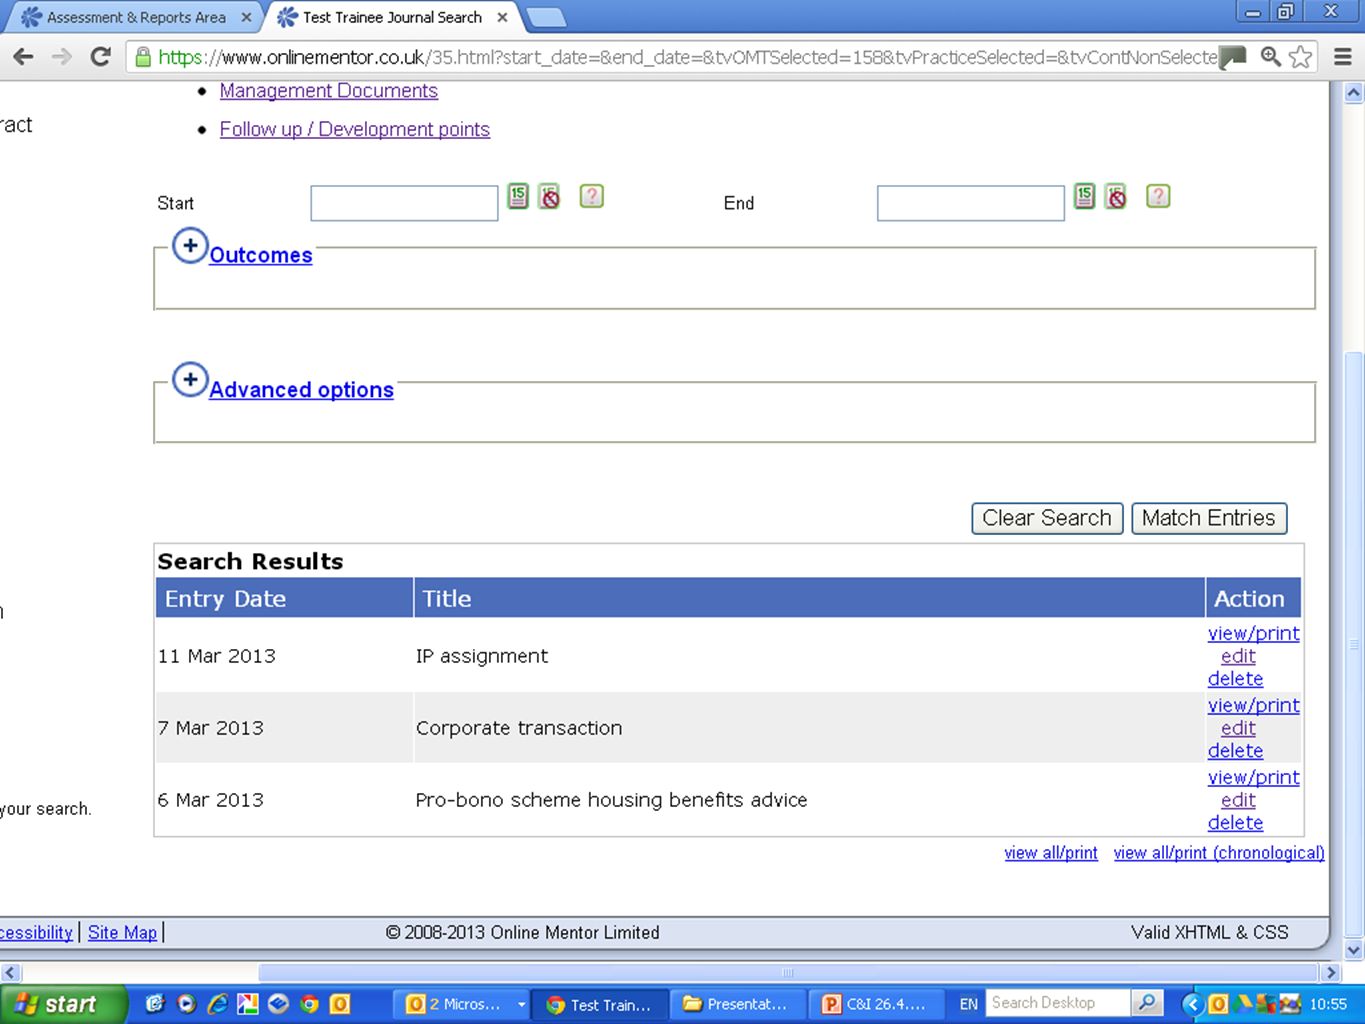
Task: Open the Chrome menu hamburger icon
Action: point(1343,57)
